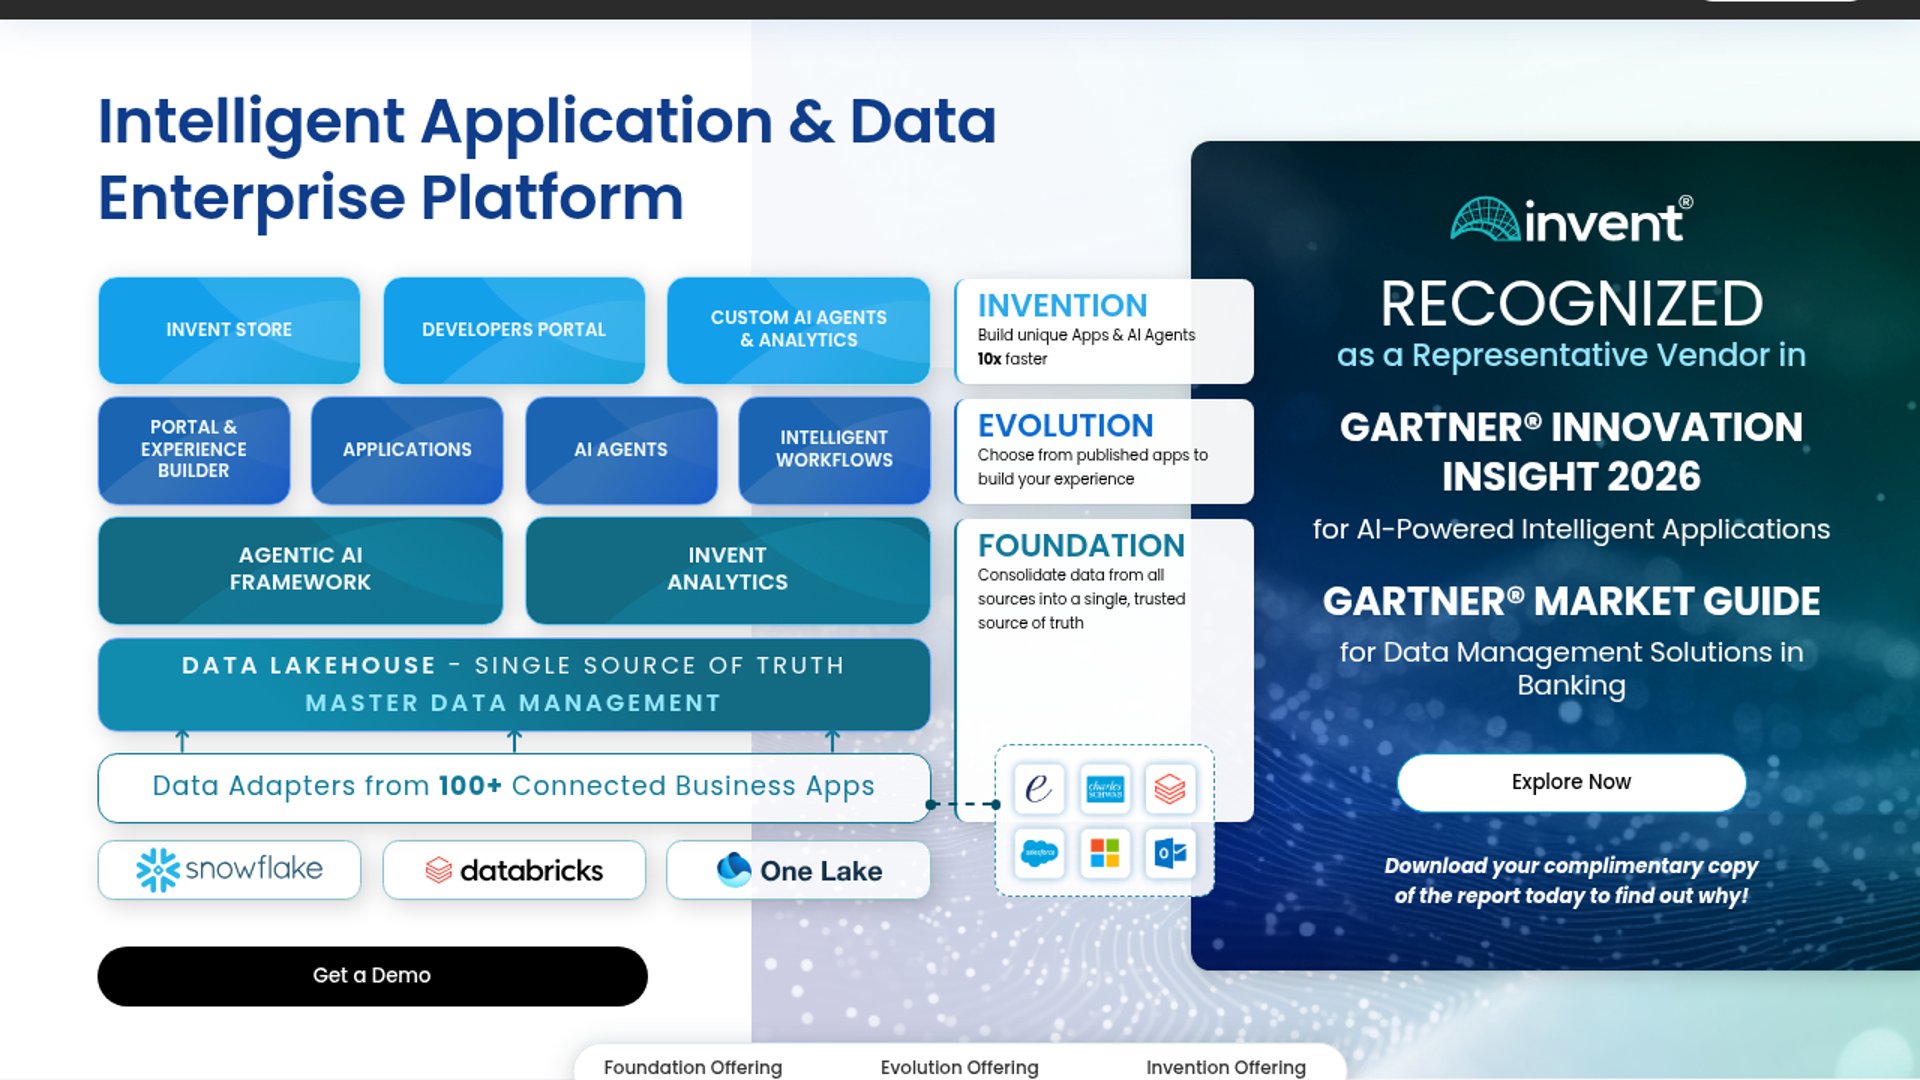The height and width of the screenshot is (1080, 1920).
Task: Click the Salesforce cloud icon
Action: pos(1039,853)
